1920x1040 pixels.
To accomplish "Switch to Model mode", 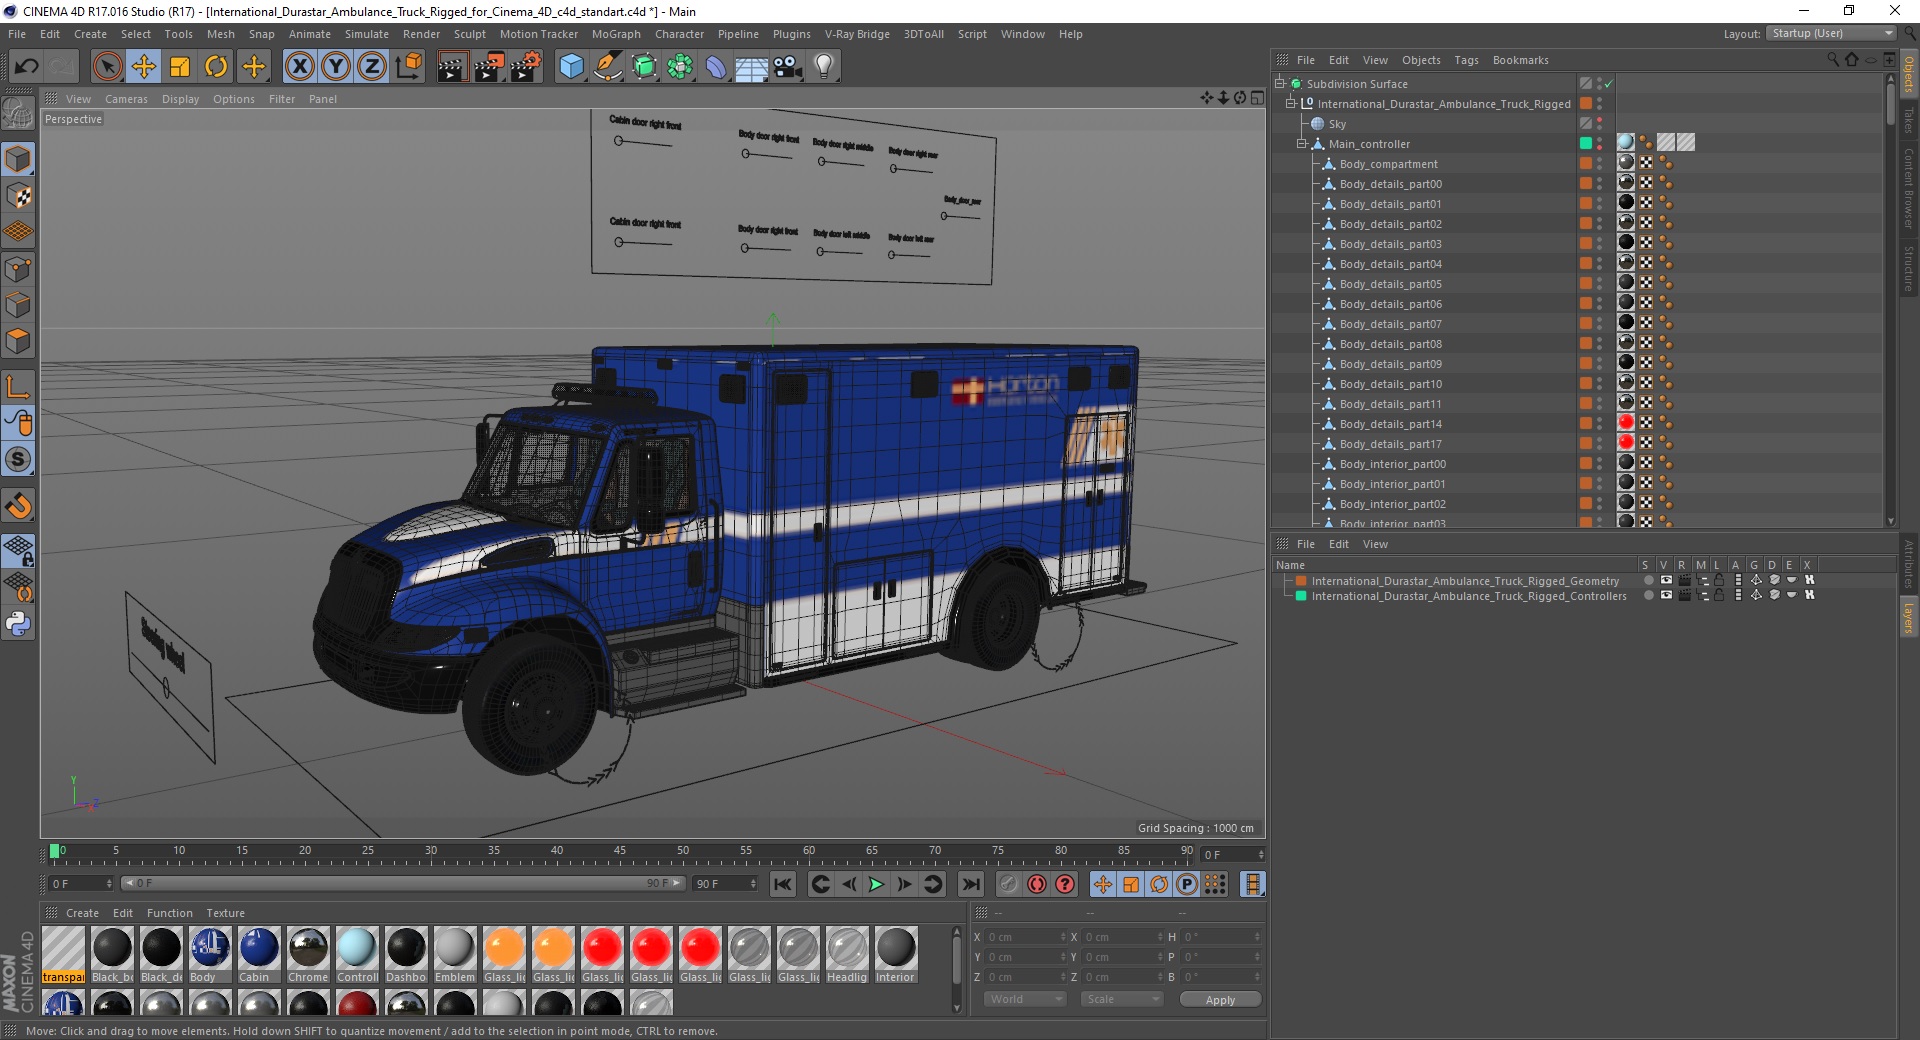I will pos(18,159).
